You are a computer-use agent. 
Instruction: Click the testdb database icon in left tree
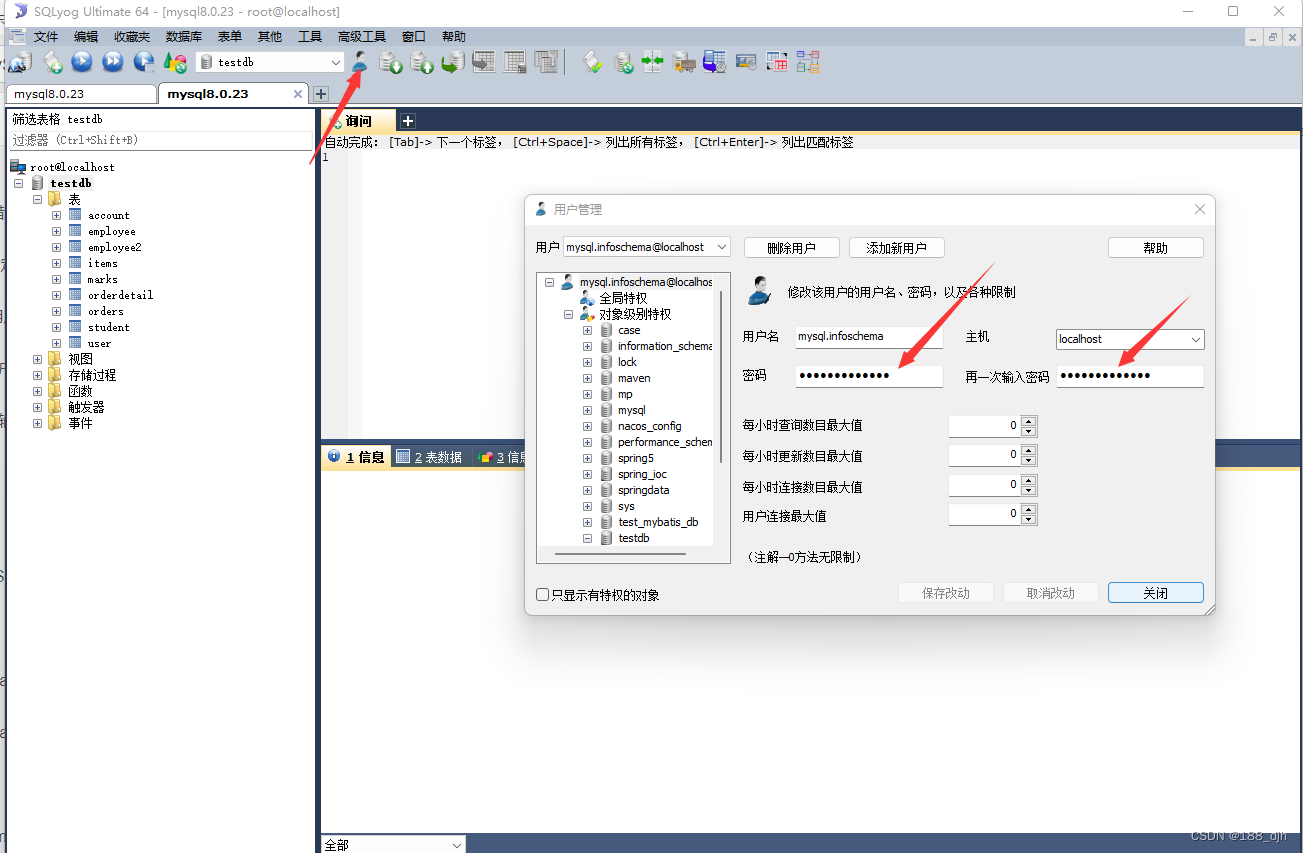[38, 183]
